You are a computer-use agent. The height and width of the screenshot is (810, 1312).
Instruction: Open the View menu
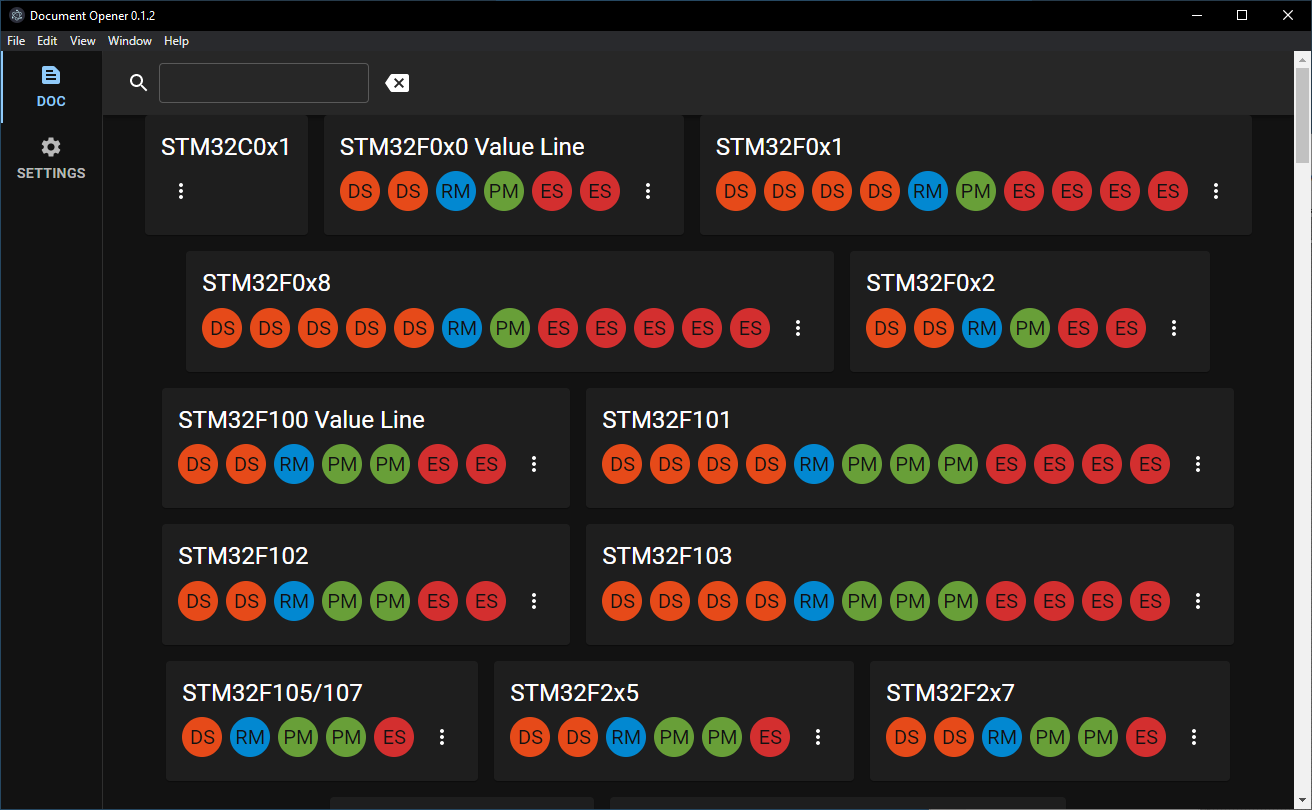pyautogui.click(x=82, y=41)
